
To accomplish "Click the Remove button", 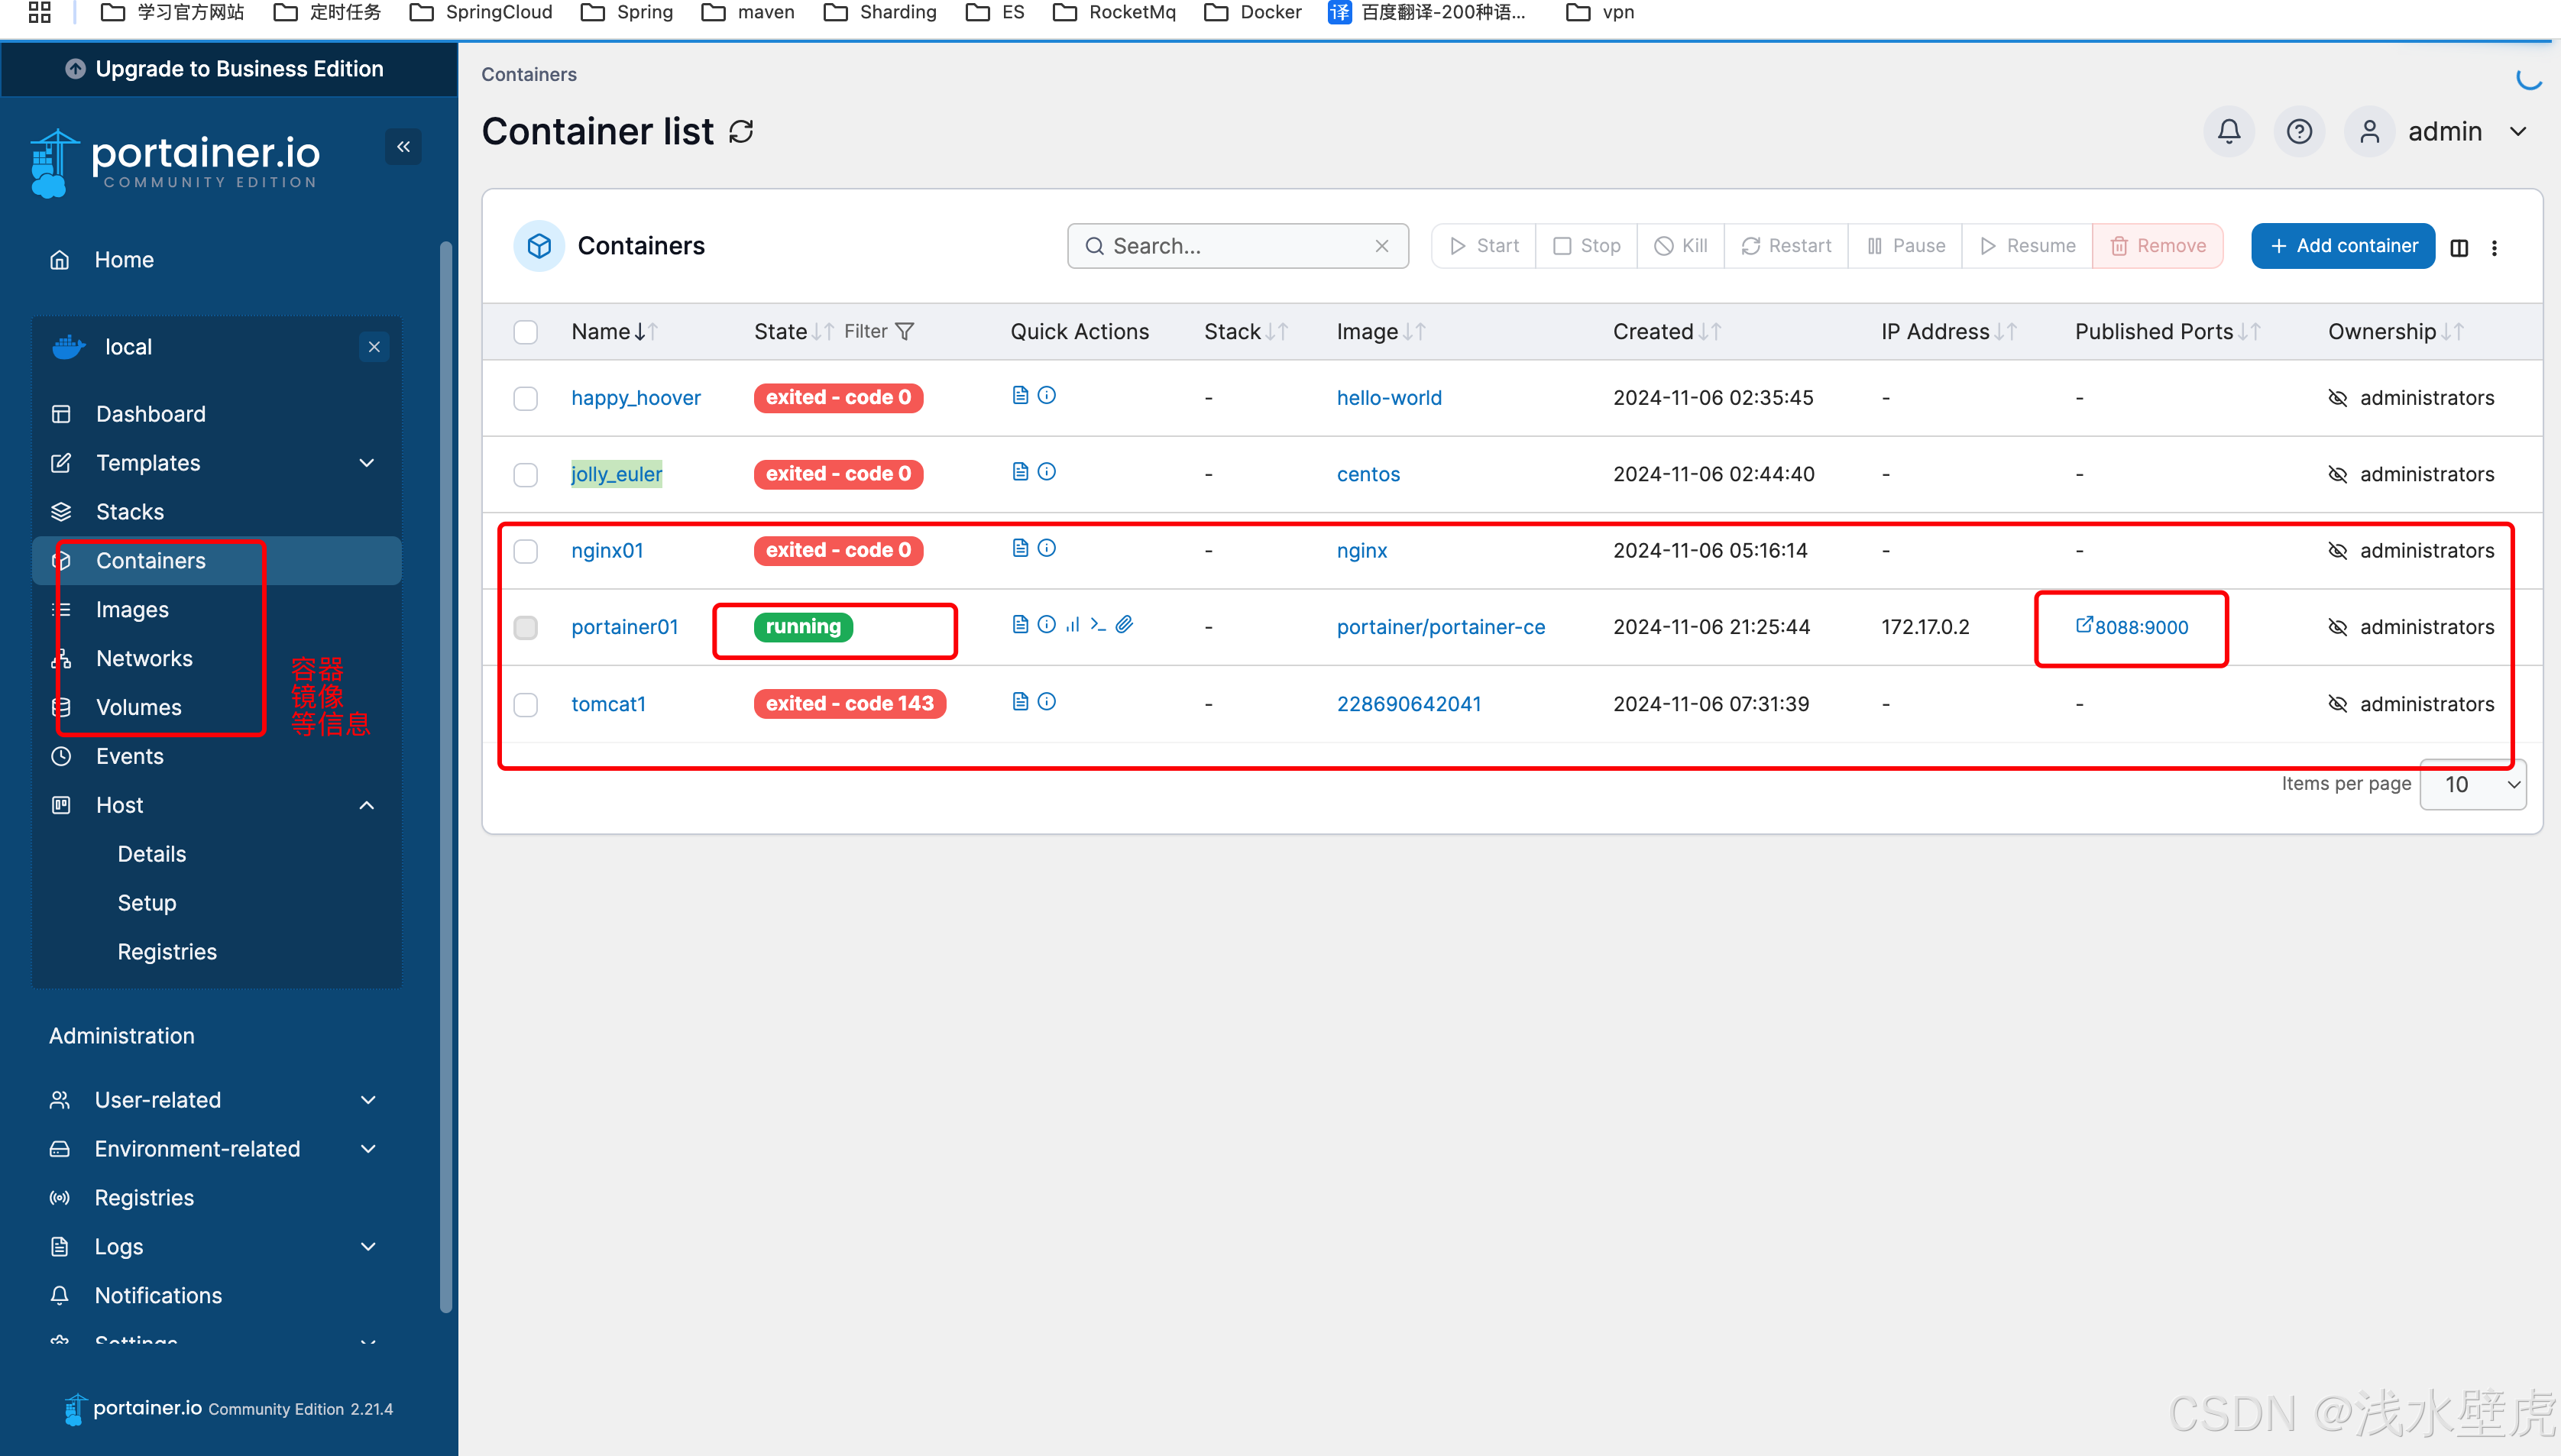I will tap(2158, 246).
